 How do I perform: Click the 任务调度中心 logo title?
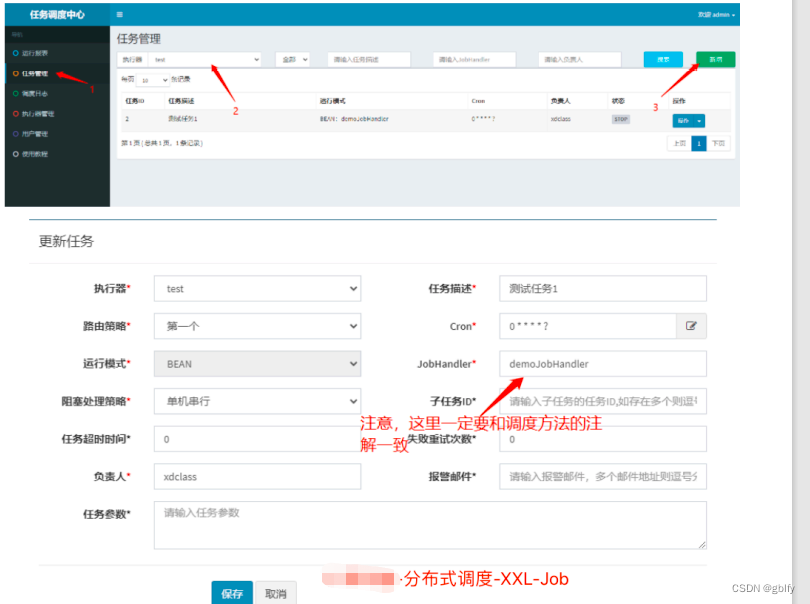57,15
